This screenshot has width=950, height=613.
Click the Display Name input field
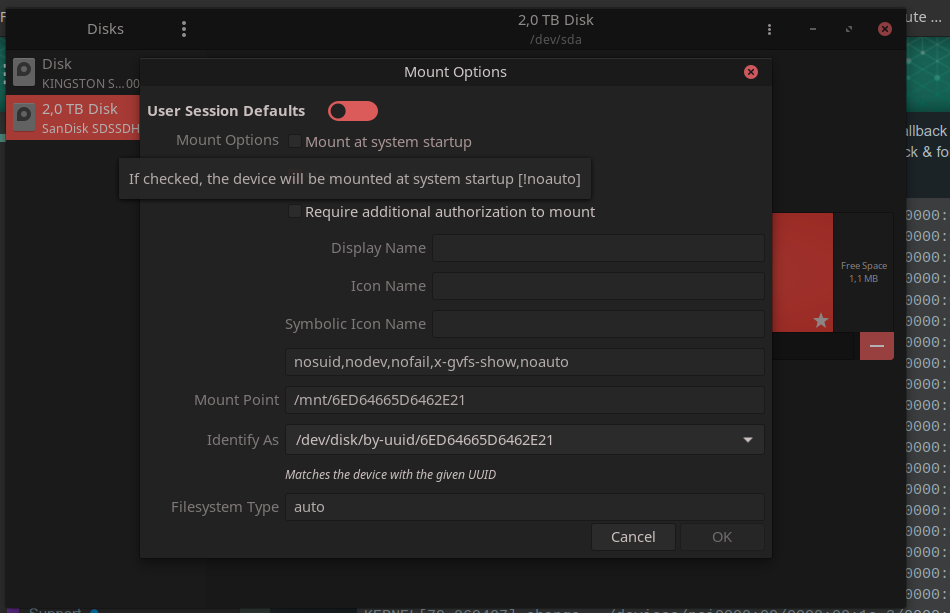598,248
